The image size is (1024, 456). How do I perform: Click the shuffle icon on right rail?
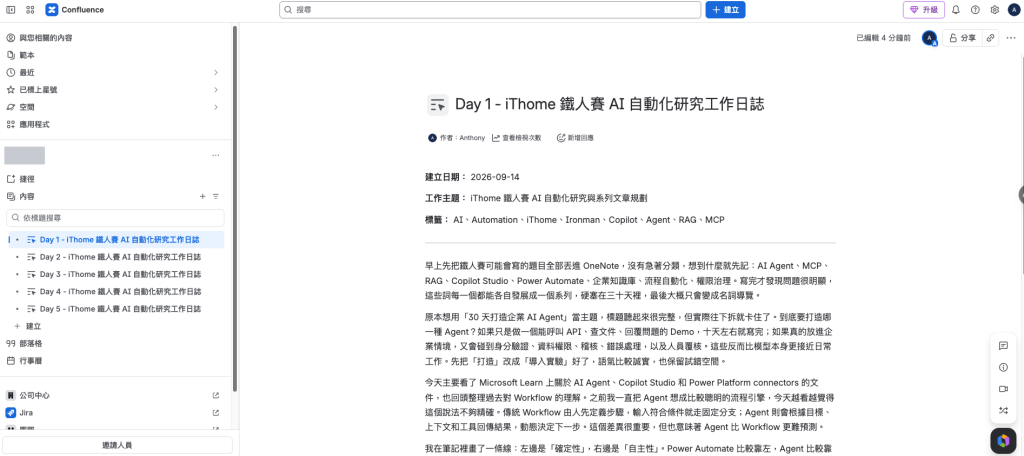(x=1004, y=410)
